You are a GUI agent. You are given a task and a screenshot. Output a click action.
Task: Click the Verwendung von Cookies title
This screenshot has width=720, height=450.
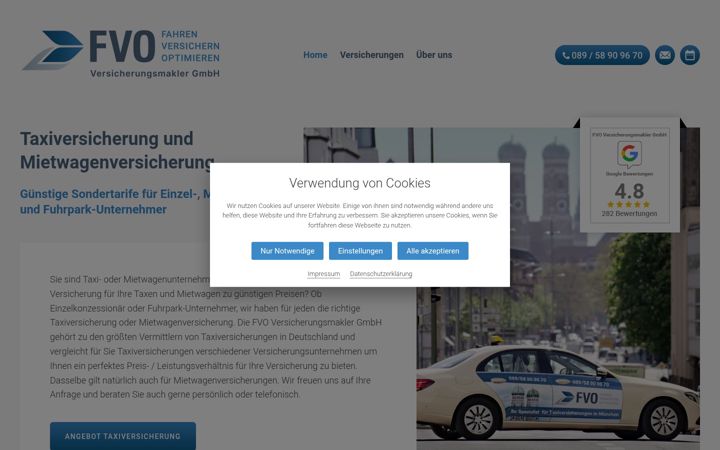(360, 183)
